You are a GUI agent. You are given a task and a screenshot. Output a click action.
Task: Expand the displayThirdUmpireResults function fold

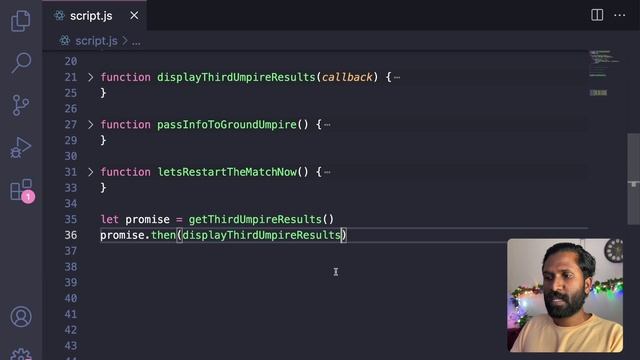click(x=90, y=77)
